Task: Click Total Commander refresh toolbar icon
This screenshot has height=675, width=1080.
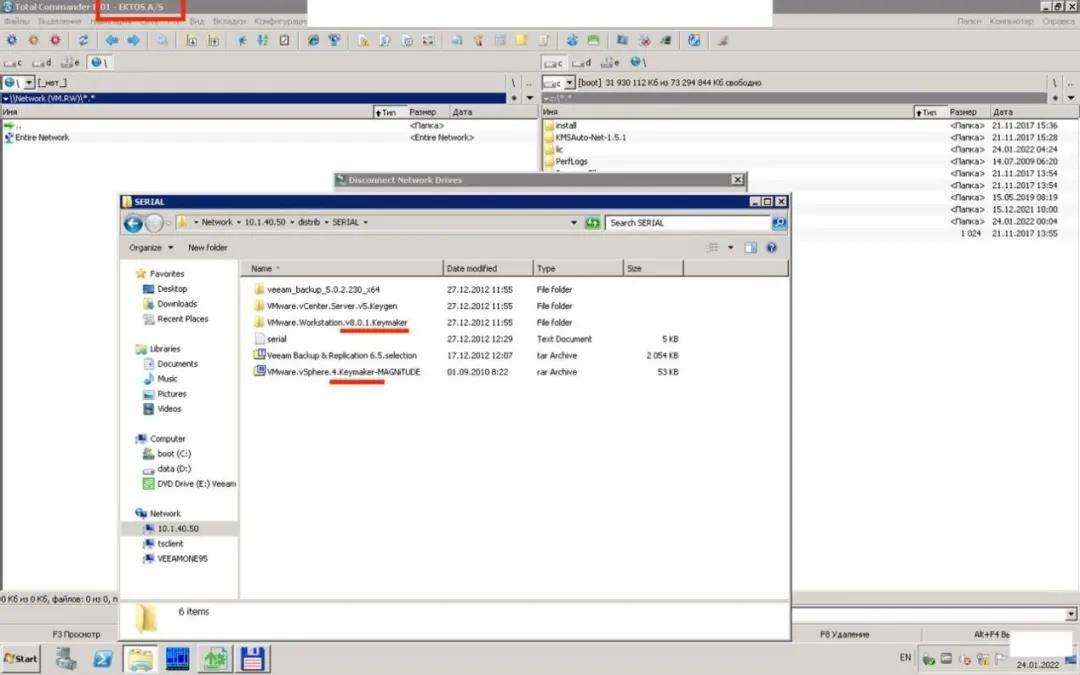Action: point(83,41)
